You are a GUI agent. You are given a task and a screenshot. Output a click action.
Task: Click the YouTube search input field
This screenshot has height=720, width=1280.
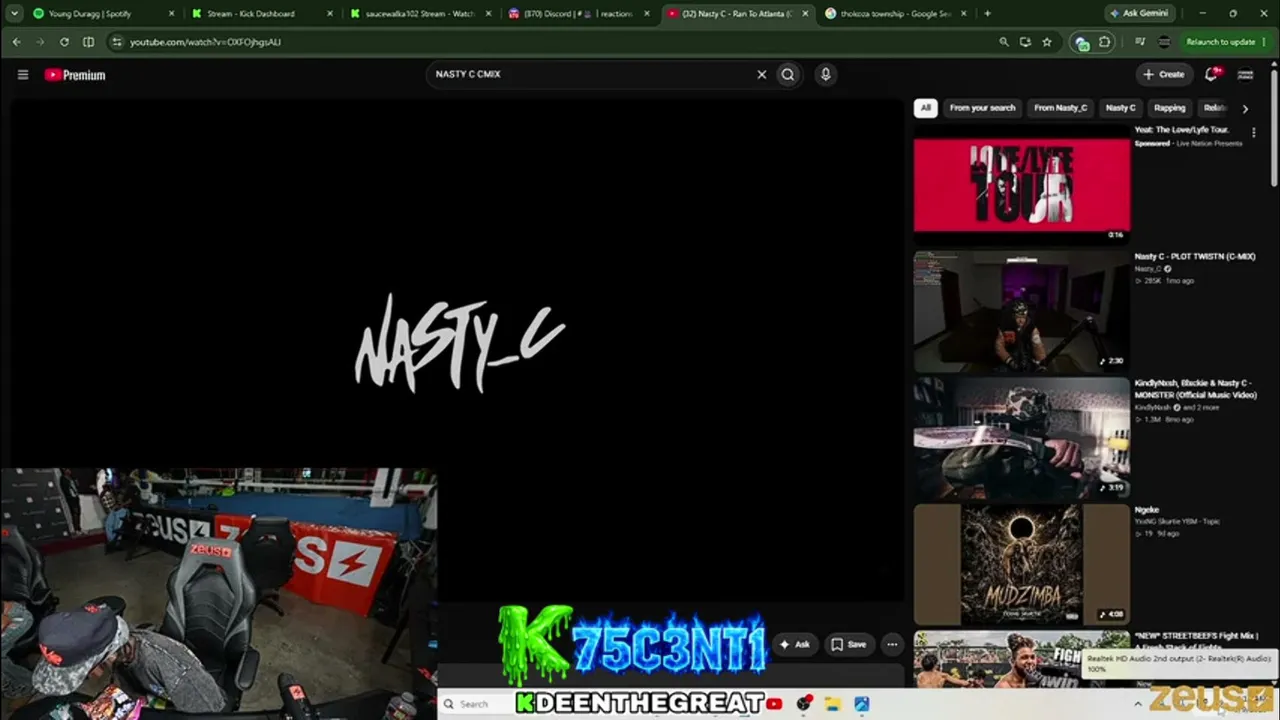click(592, 74)
